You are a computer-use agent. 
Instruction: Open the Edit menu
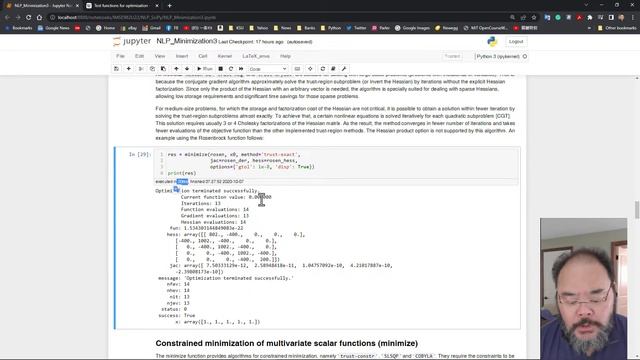click(140, 56)
